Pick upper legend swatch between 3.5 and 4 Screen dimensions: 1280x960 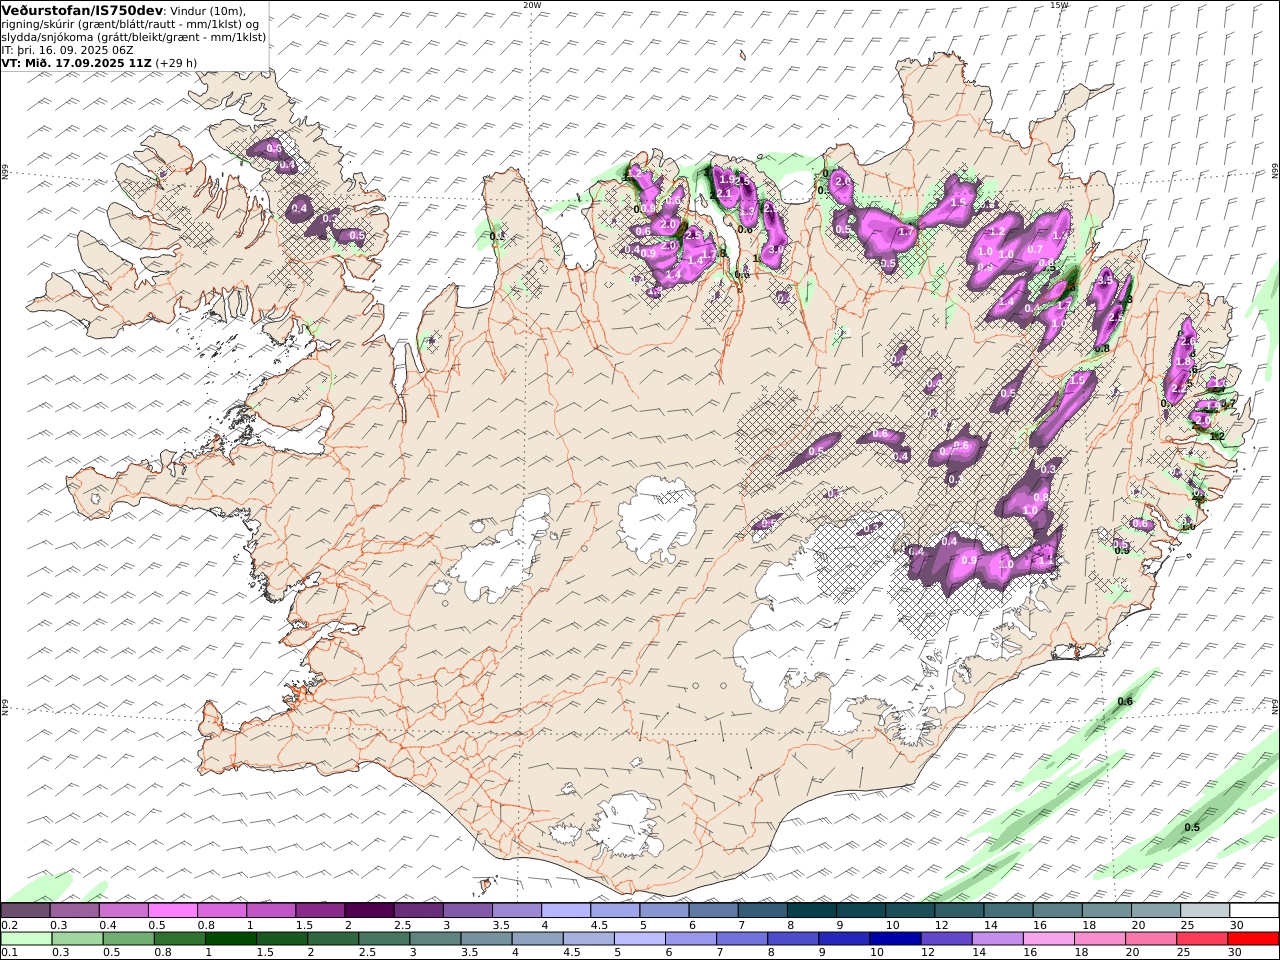[516, 911]
